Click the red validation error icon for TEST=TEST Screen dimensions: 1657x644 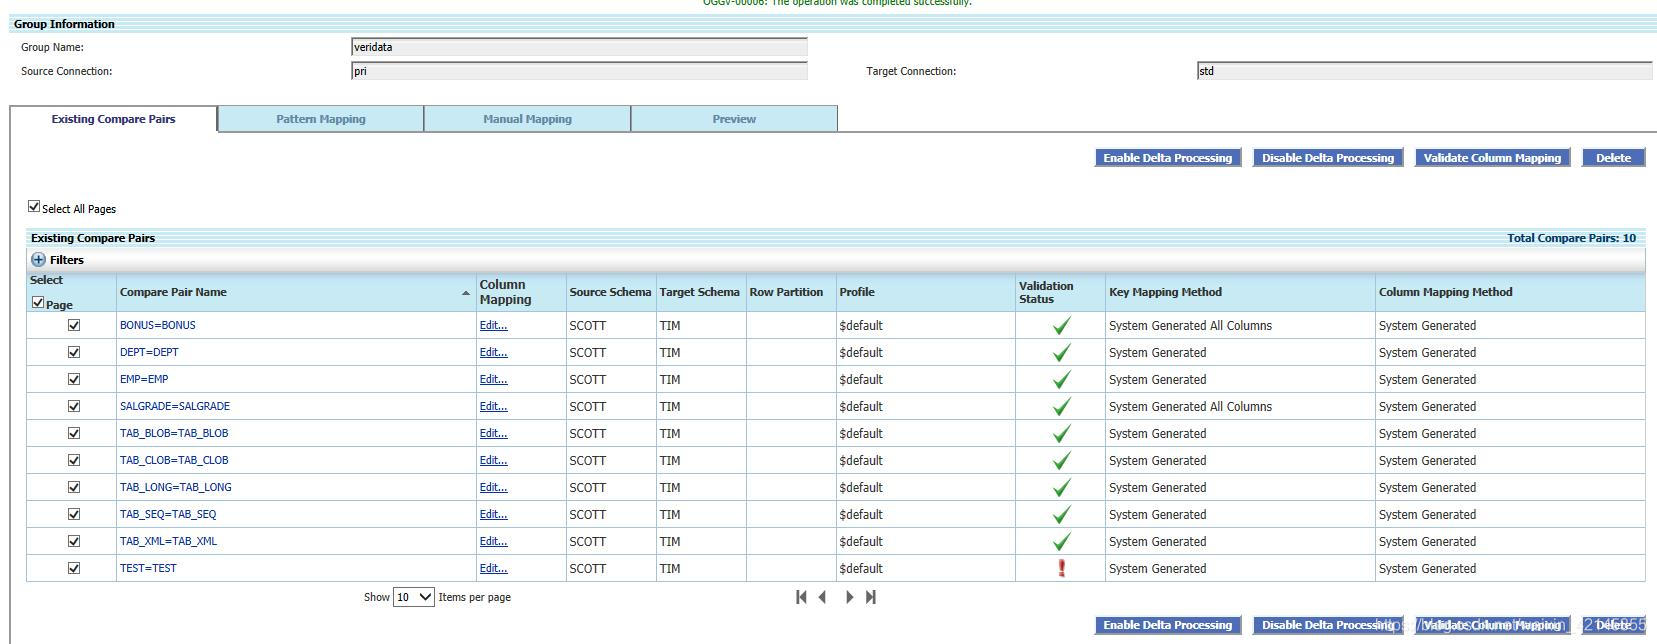click(x=1061, y=568)
